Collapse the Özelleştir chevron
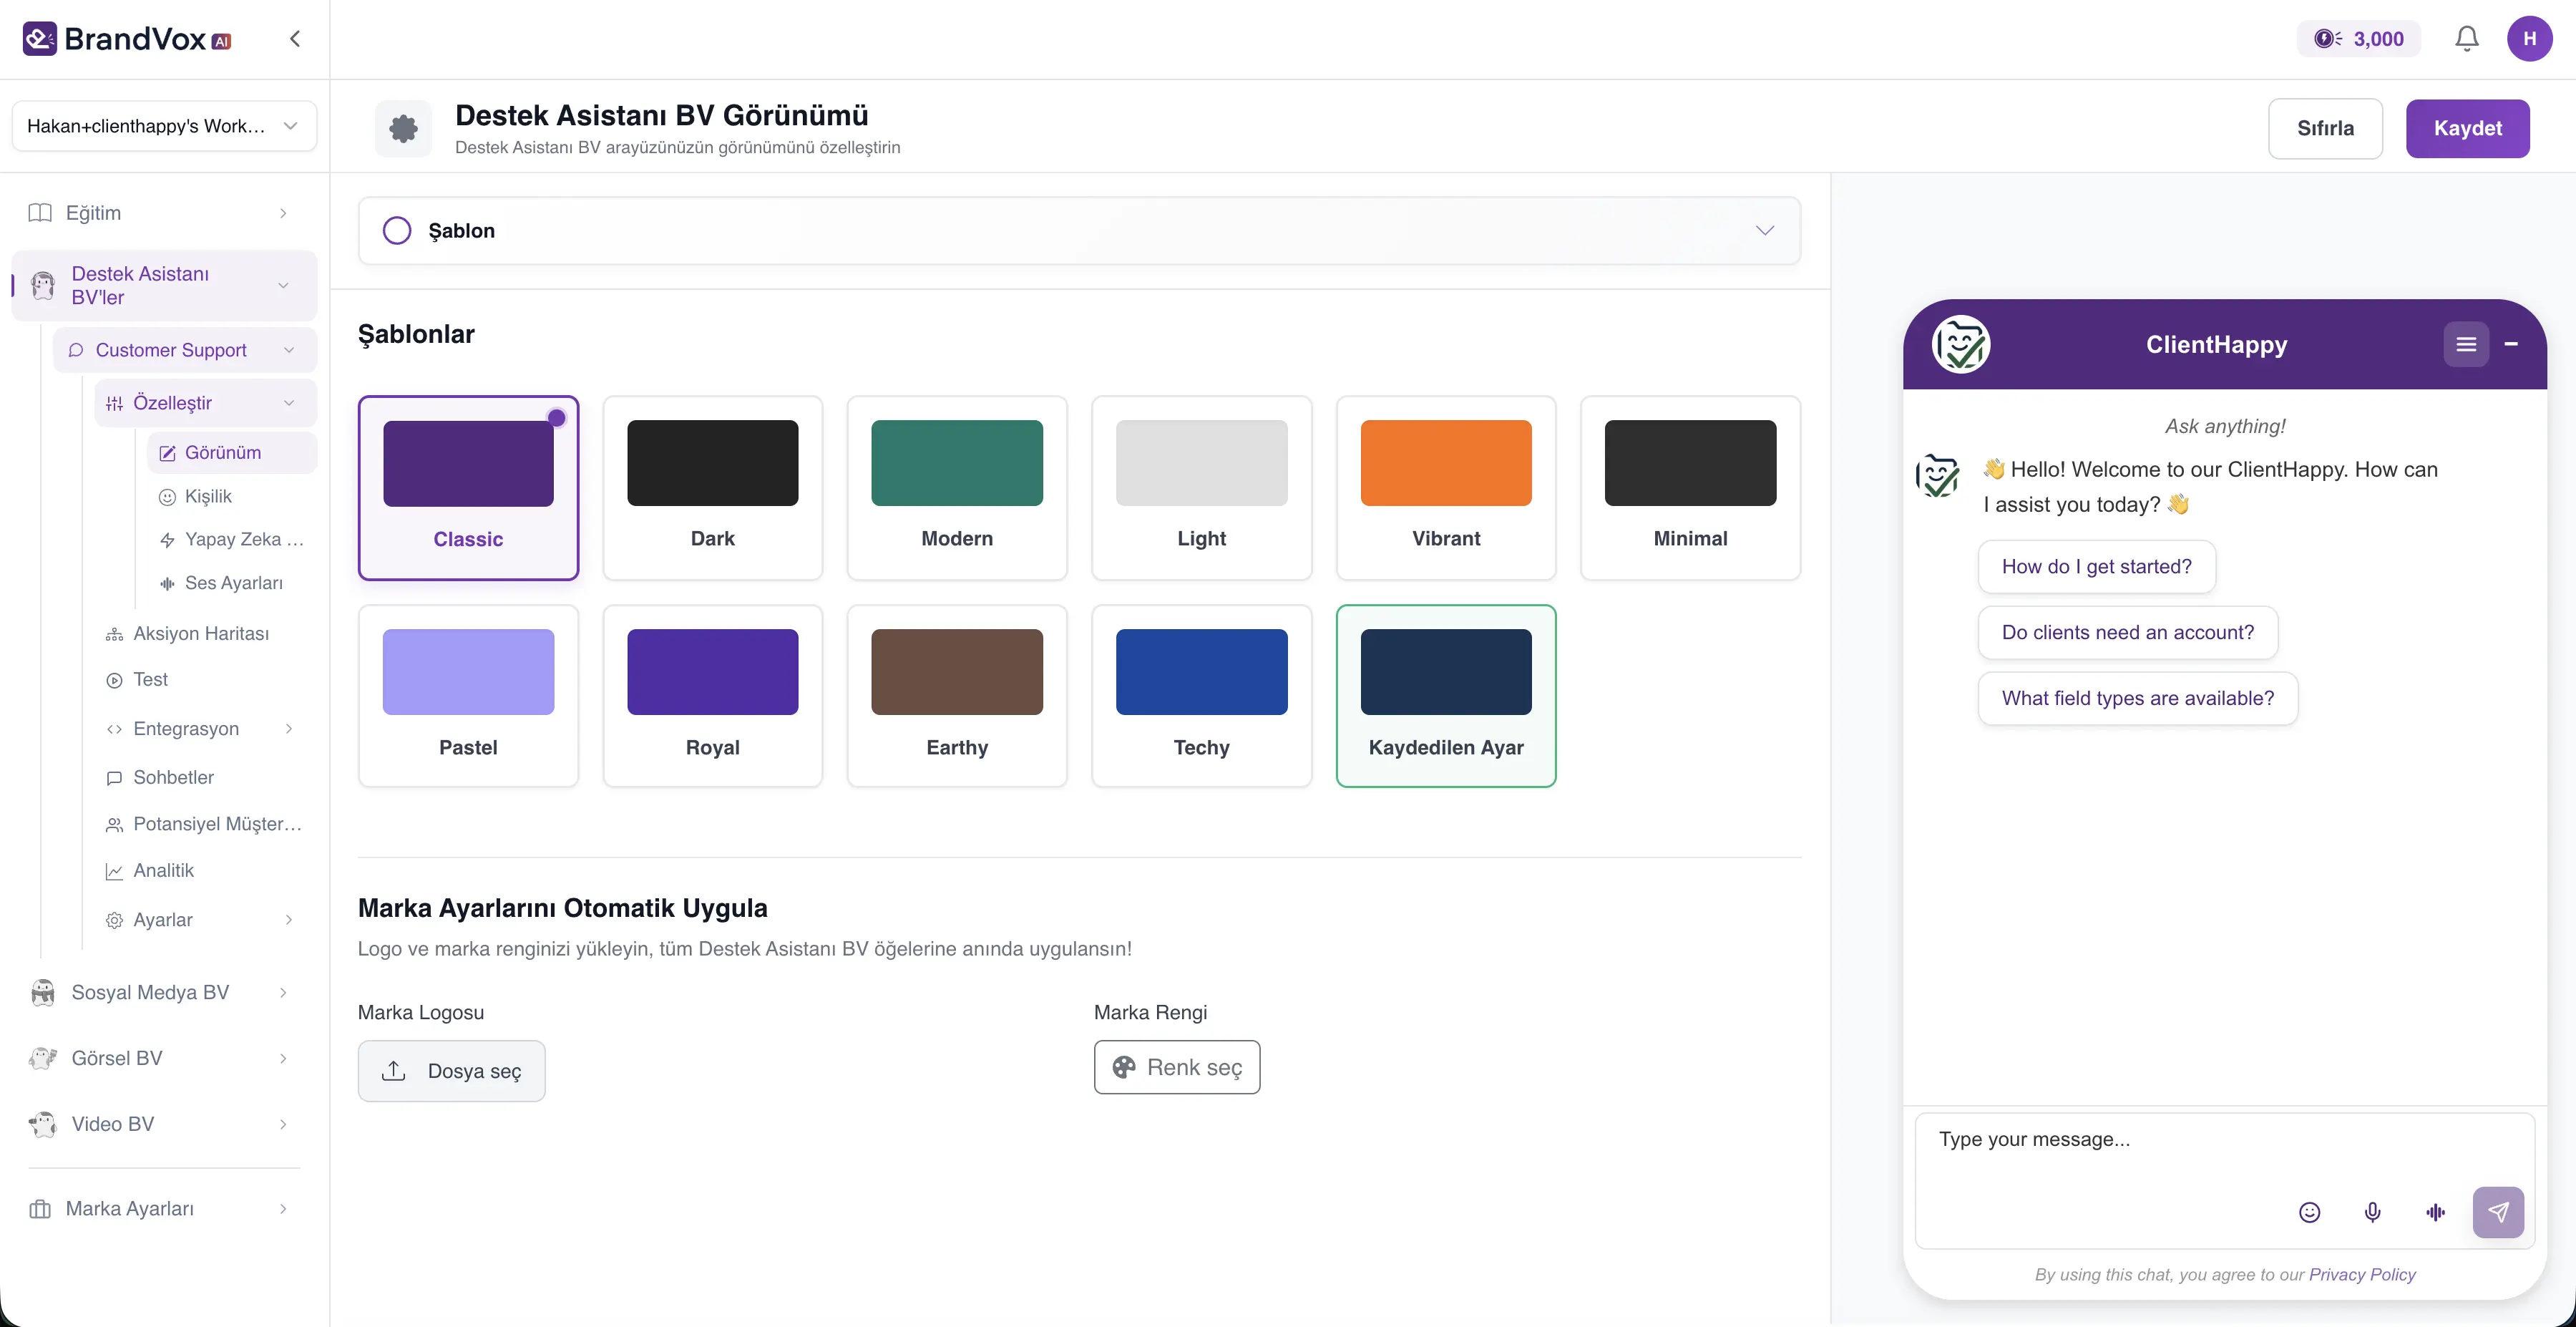 (x=289, y=403)
